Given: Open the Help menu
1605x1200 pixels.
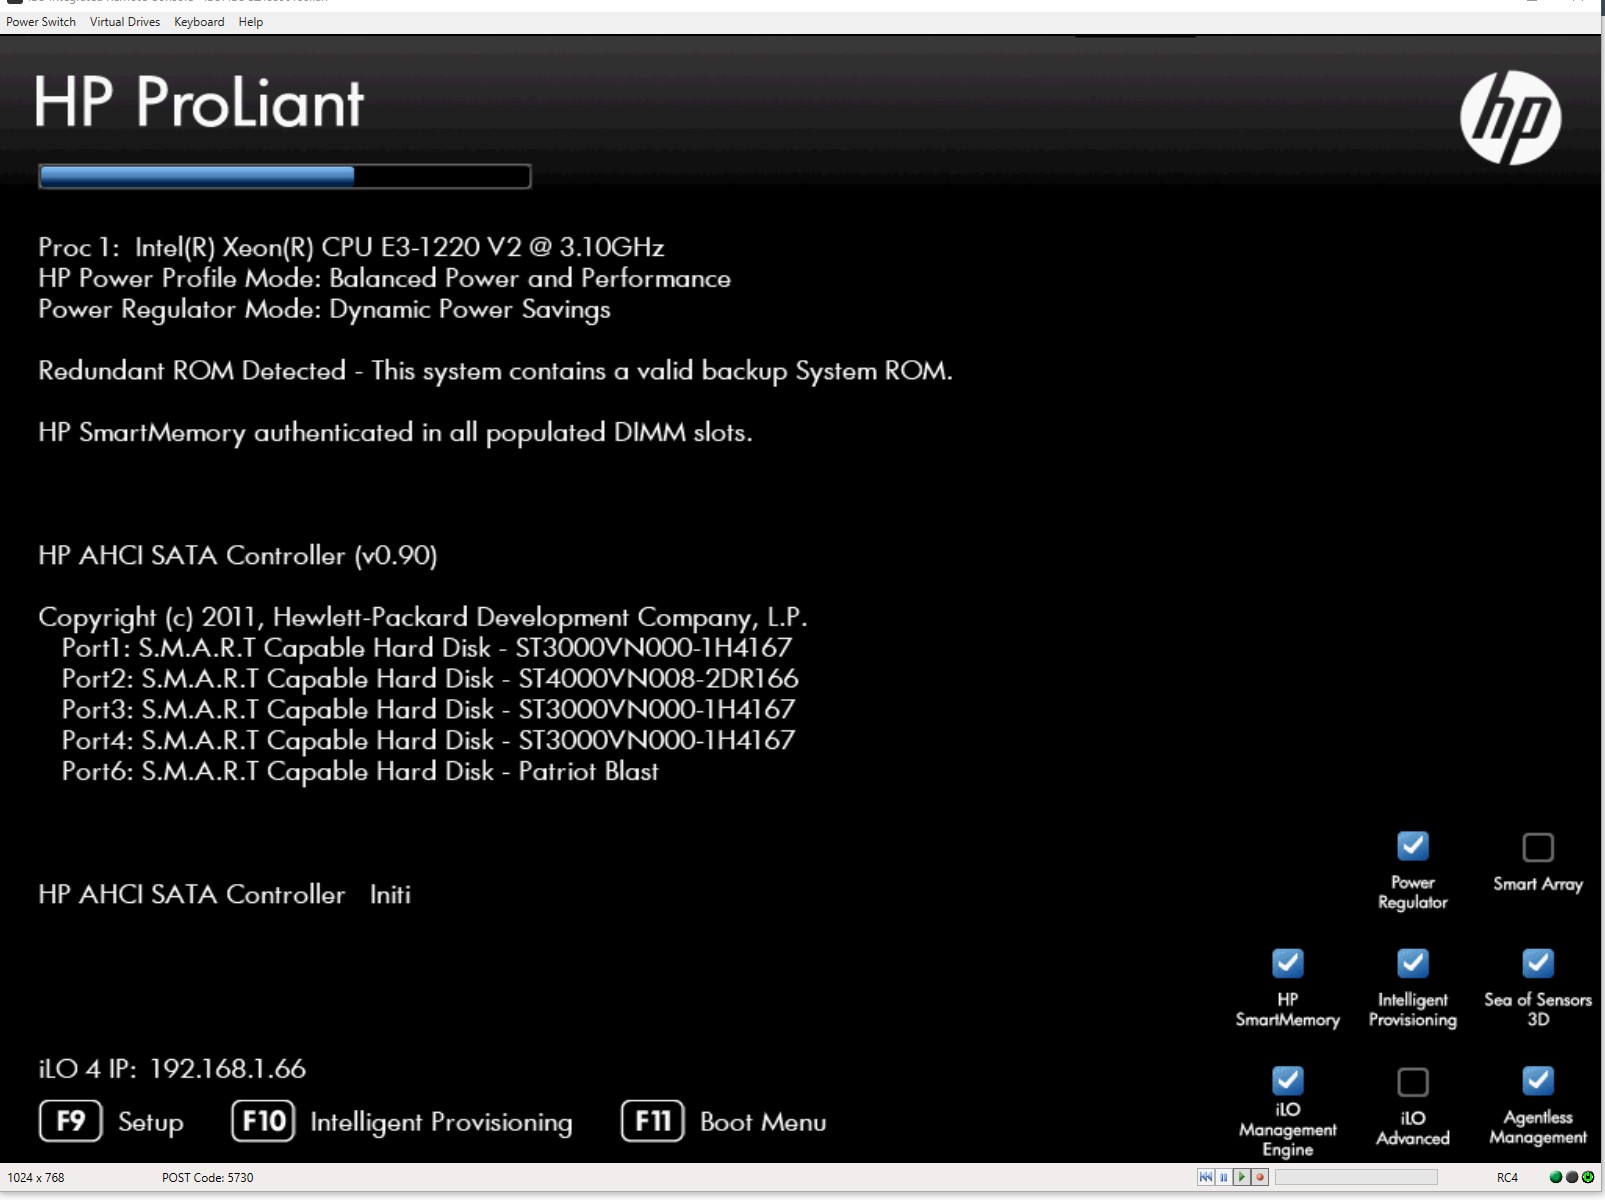Looking at the screenshot, I should (251, 22).
